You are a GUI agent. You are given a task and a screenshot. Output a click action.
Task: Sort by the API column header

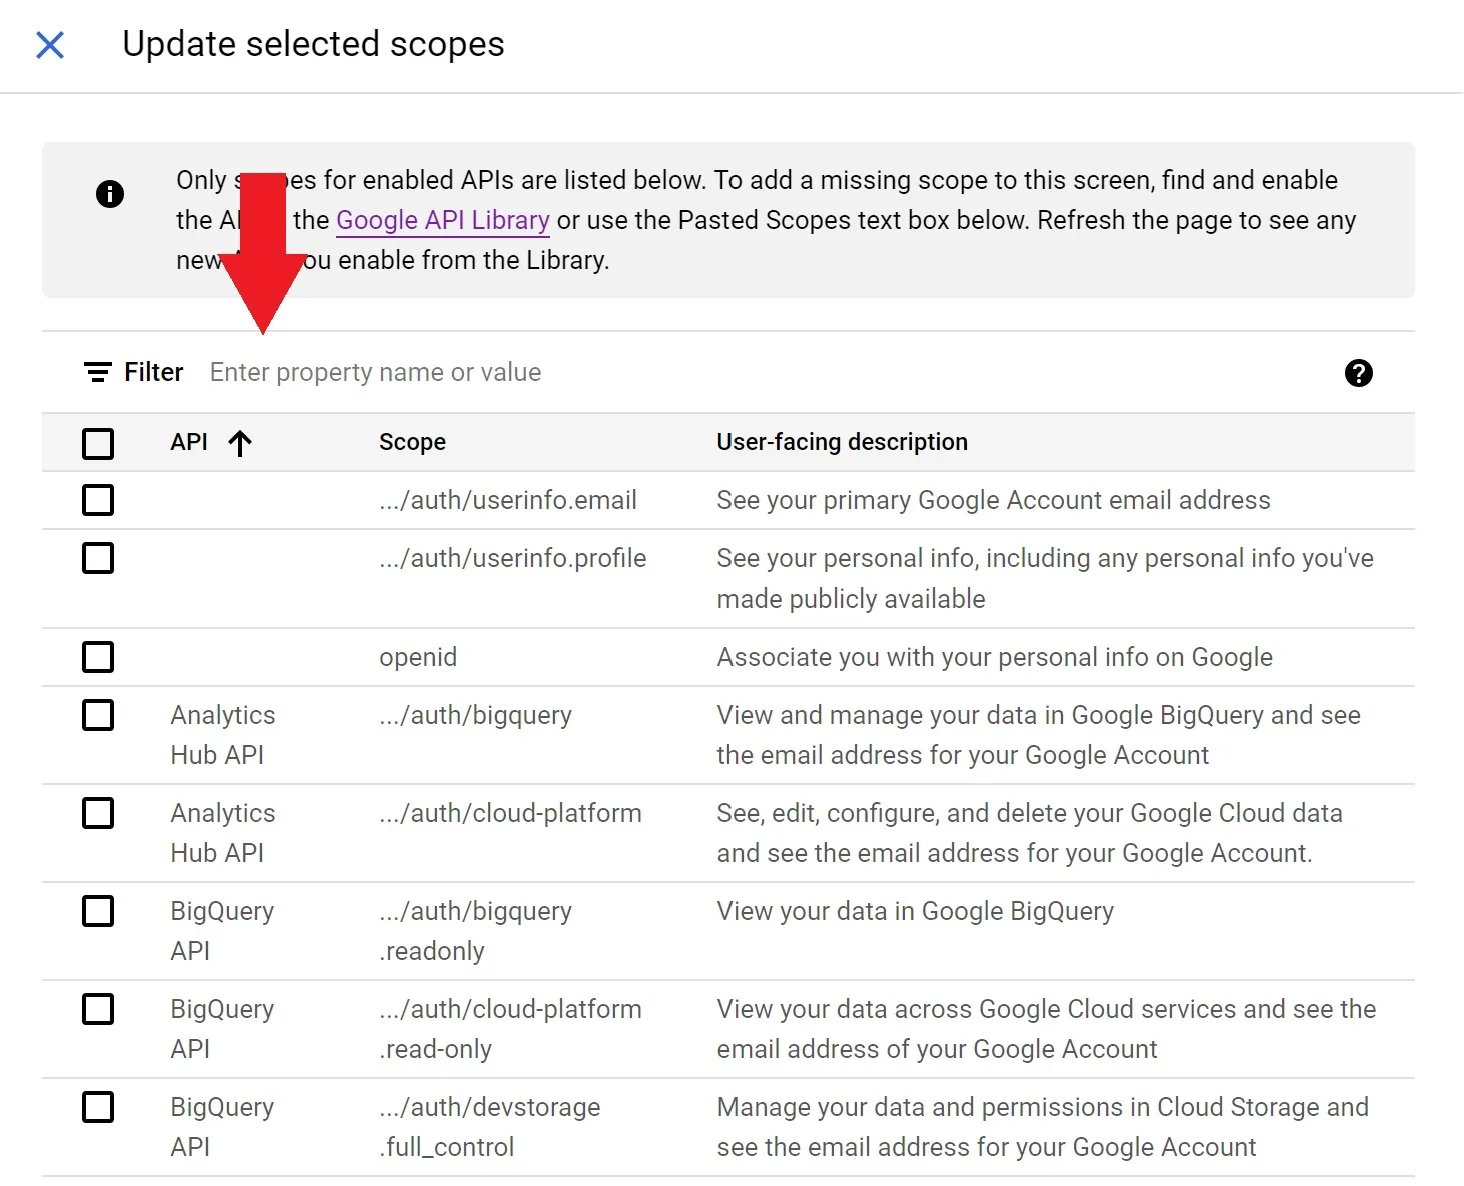click(189, 442)
